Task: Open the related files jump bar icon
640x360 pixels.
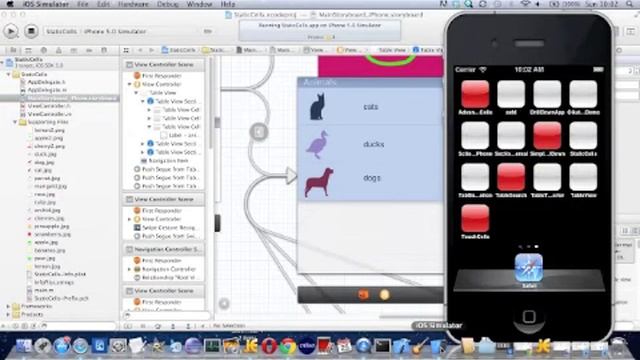Action: click(x=126, y=50)
